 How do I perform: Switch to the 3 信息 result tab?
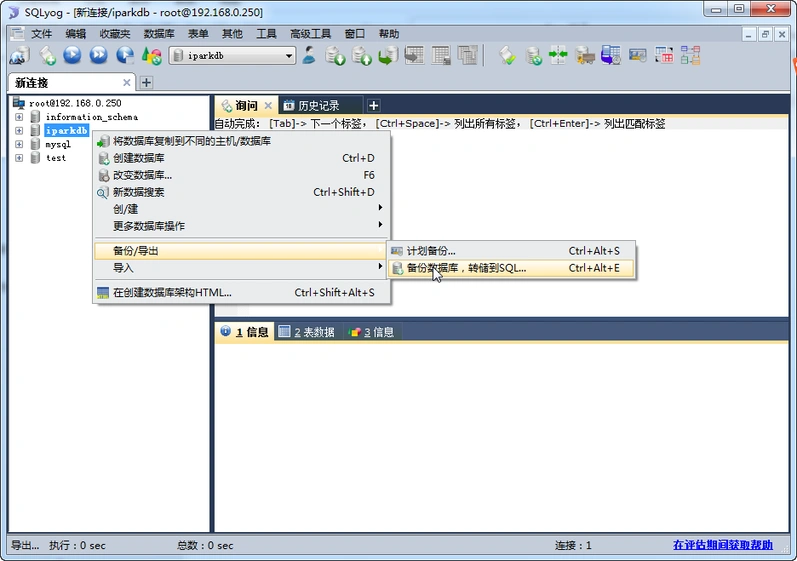(372, 332)
